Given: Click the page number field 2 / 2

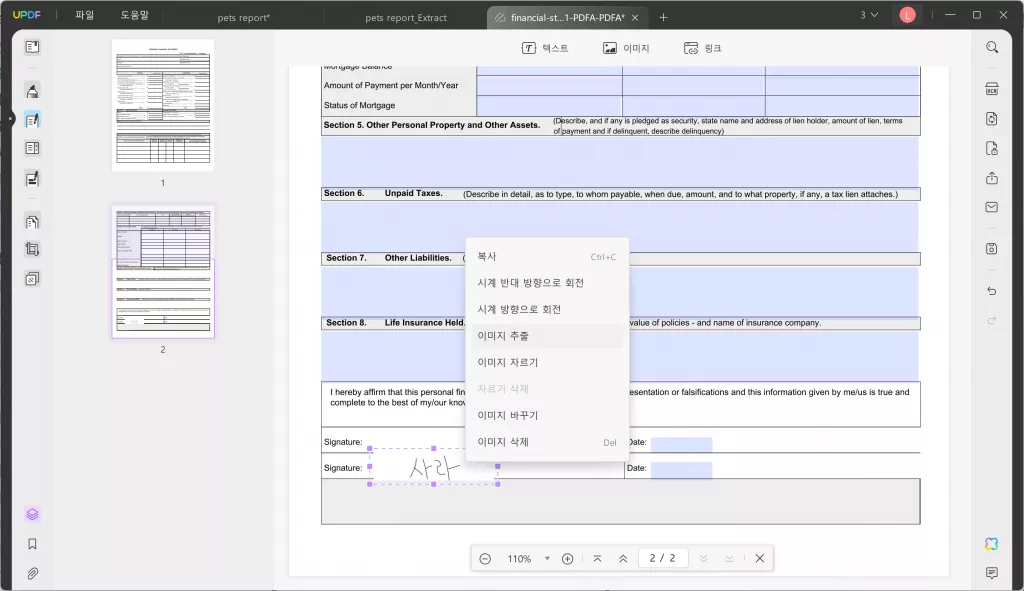Looking at the screenshot, I should [662, 558].
